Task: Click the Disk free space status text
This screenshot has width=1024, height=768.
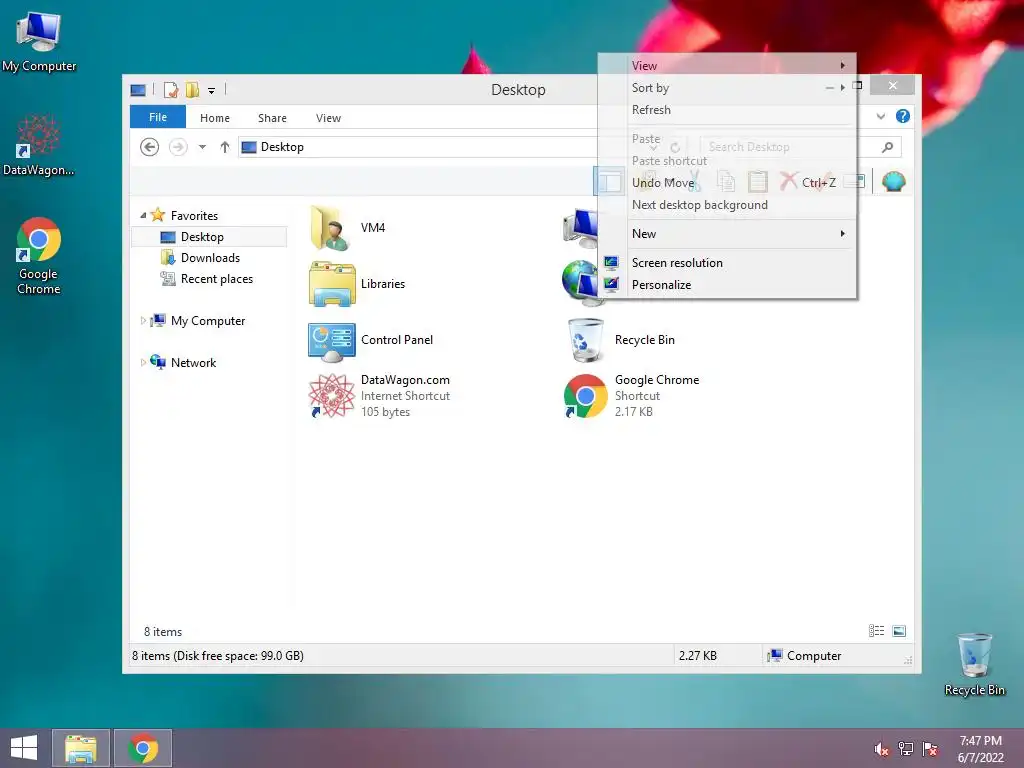Action: (217, 656)
